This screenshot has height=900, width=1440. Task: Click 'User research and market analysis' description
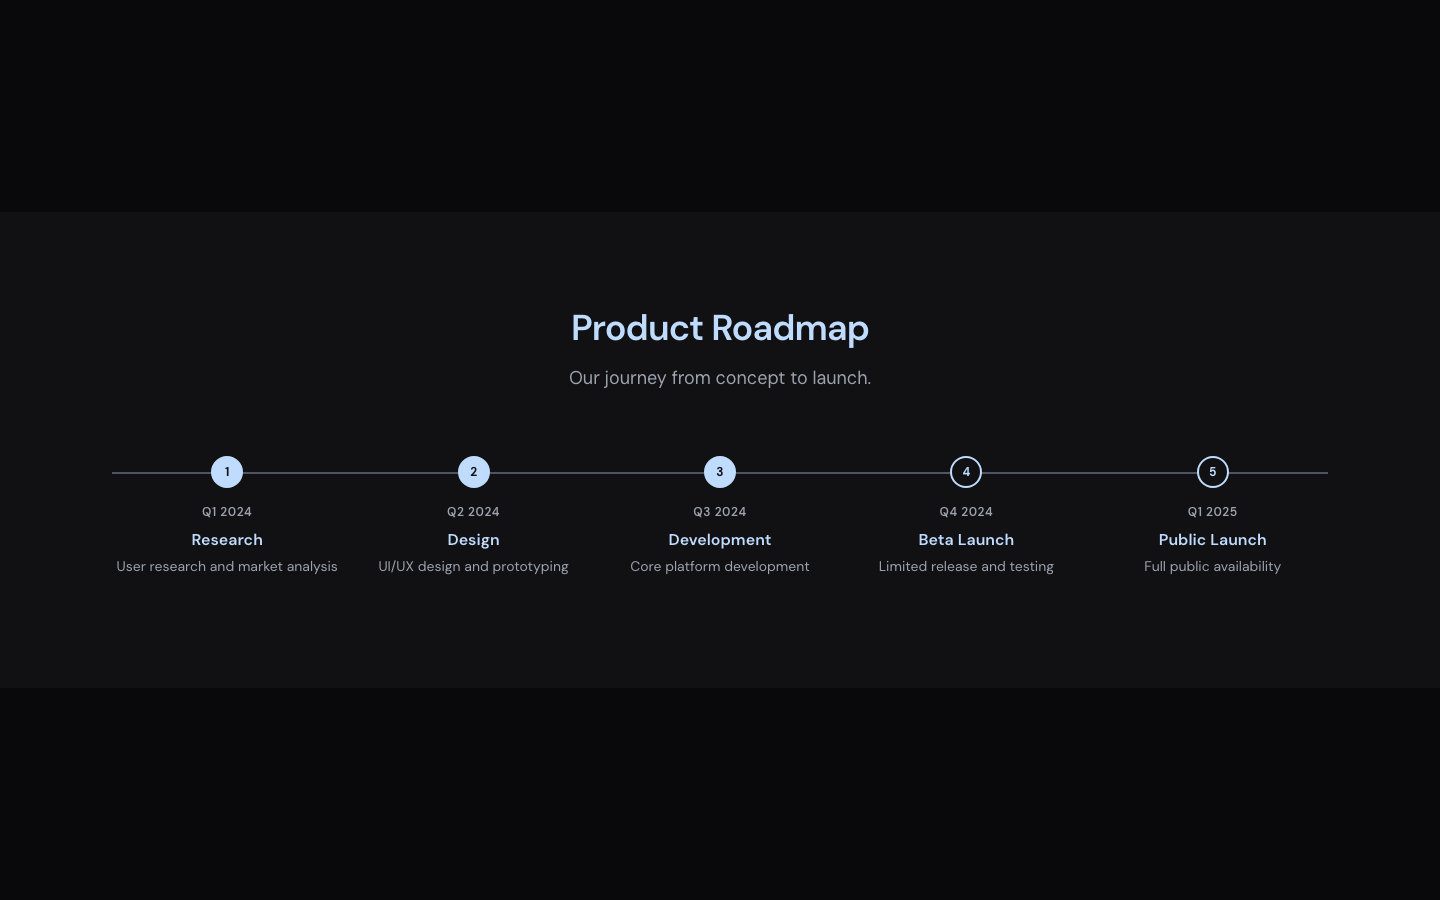coord(227,567)
